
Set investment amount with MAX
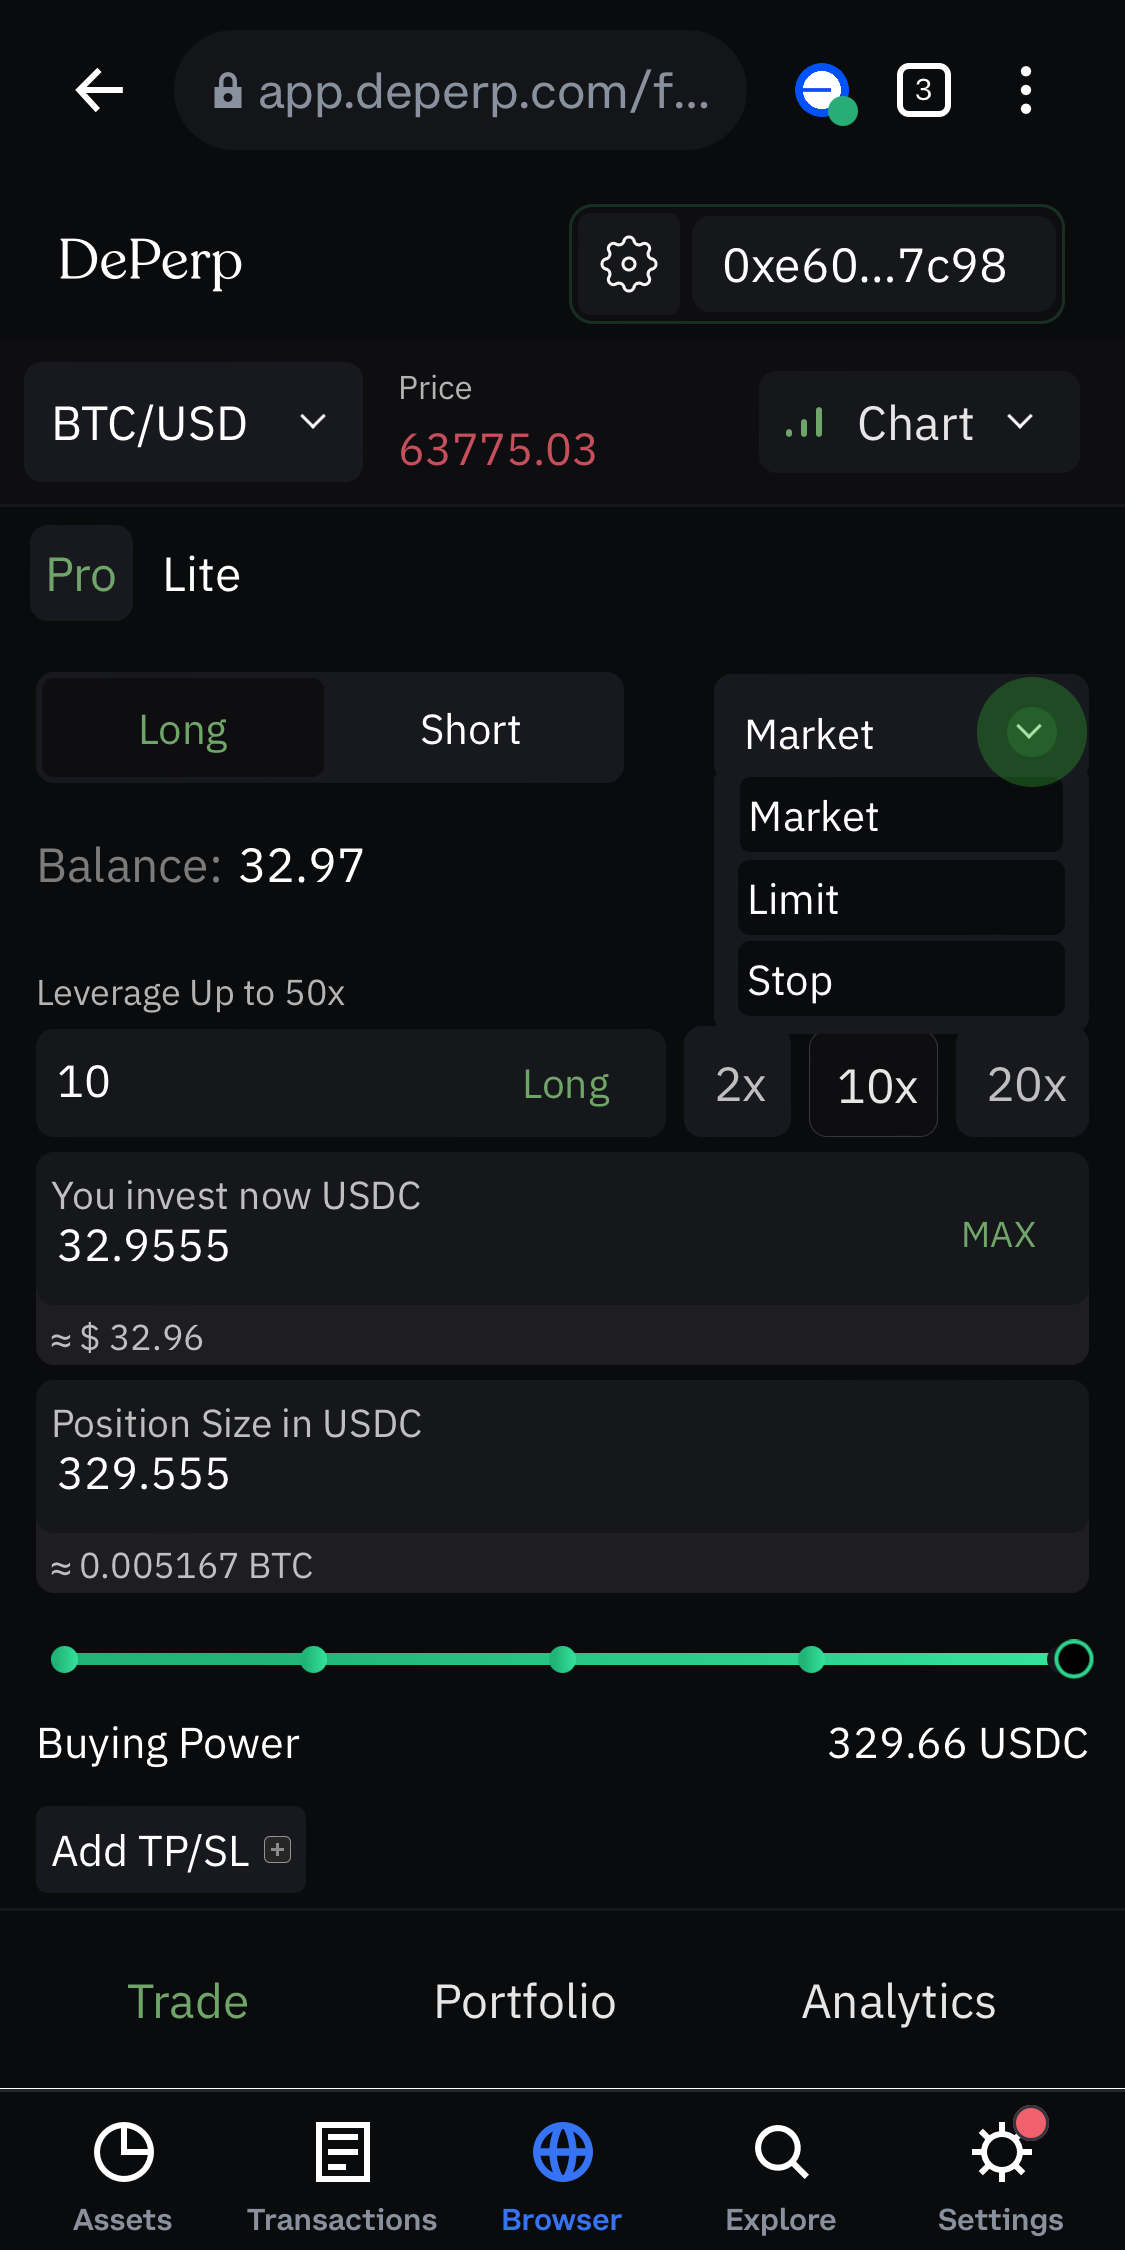(x=998, y=1235)
